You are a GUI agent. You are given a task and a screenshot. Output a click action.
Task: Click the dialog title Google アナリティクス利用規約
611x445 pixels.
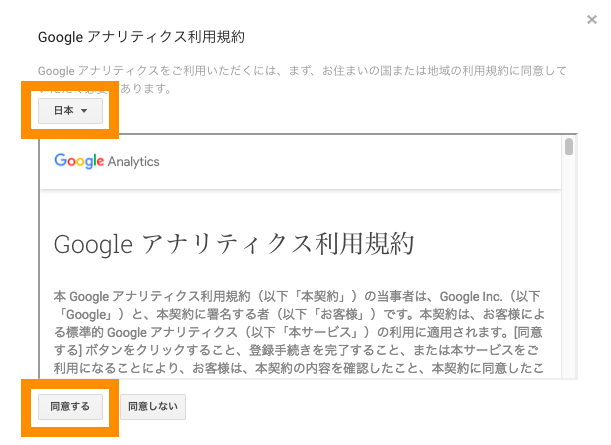pos(141,37)
